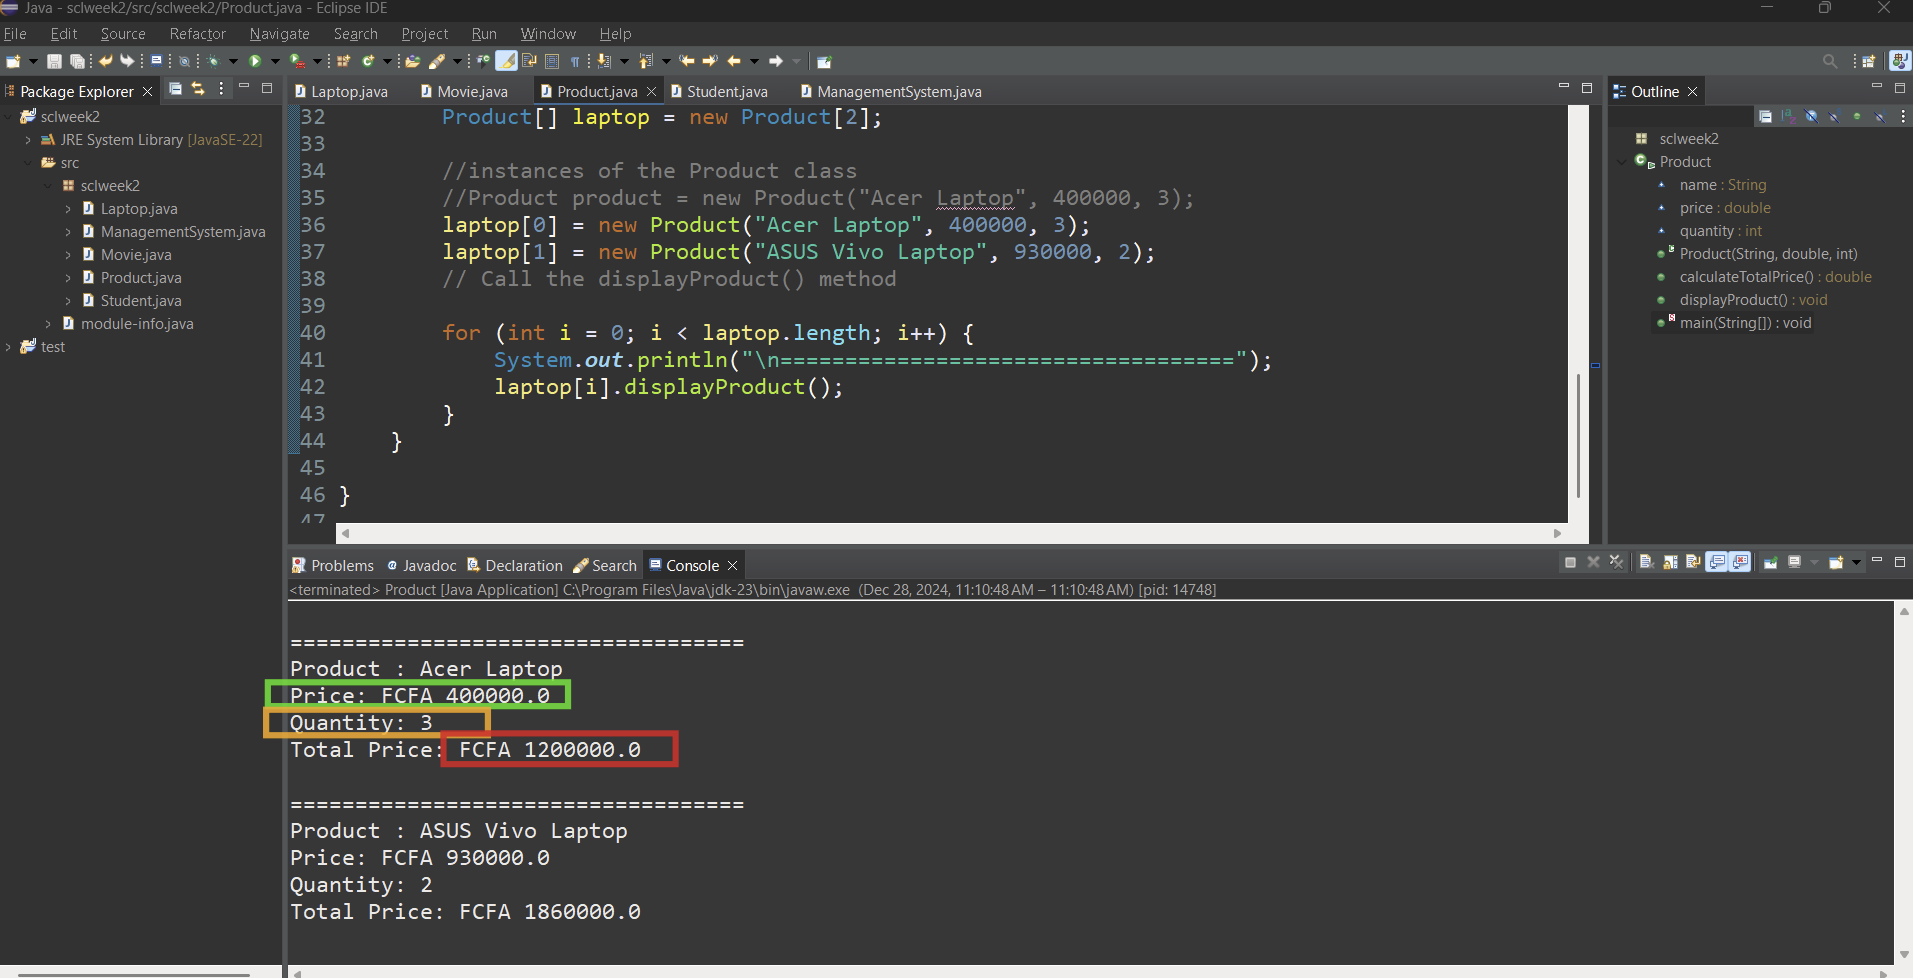Click the Open Console icon
This screenshot has height=978, width=1913.
[x=1836, y=563]
